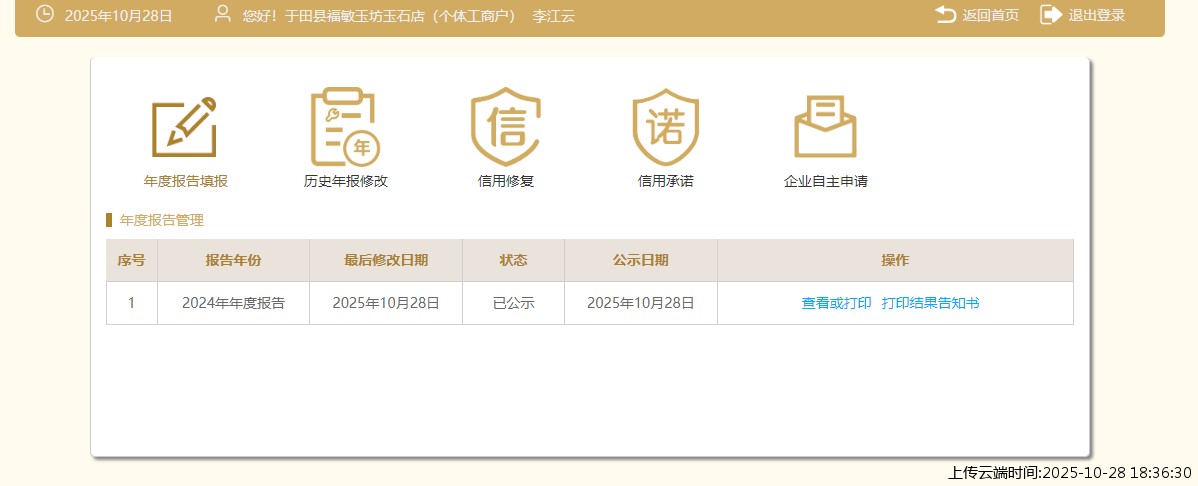Click the 2024年年度报告 table cell
The width and height of the screenshot is (1198, 486).
click(233, 303)
